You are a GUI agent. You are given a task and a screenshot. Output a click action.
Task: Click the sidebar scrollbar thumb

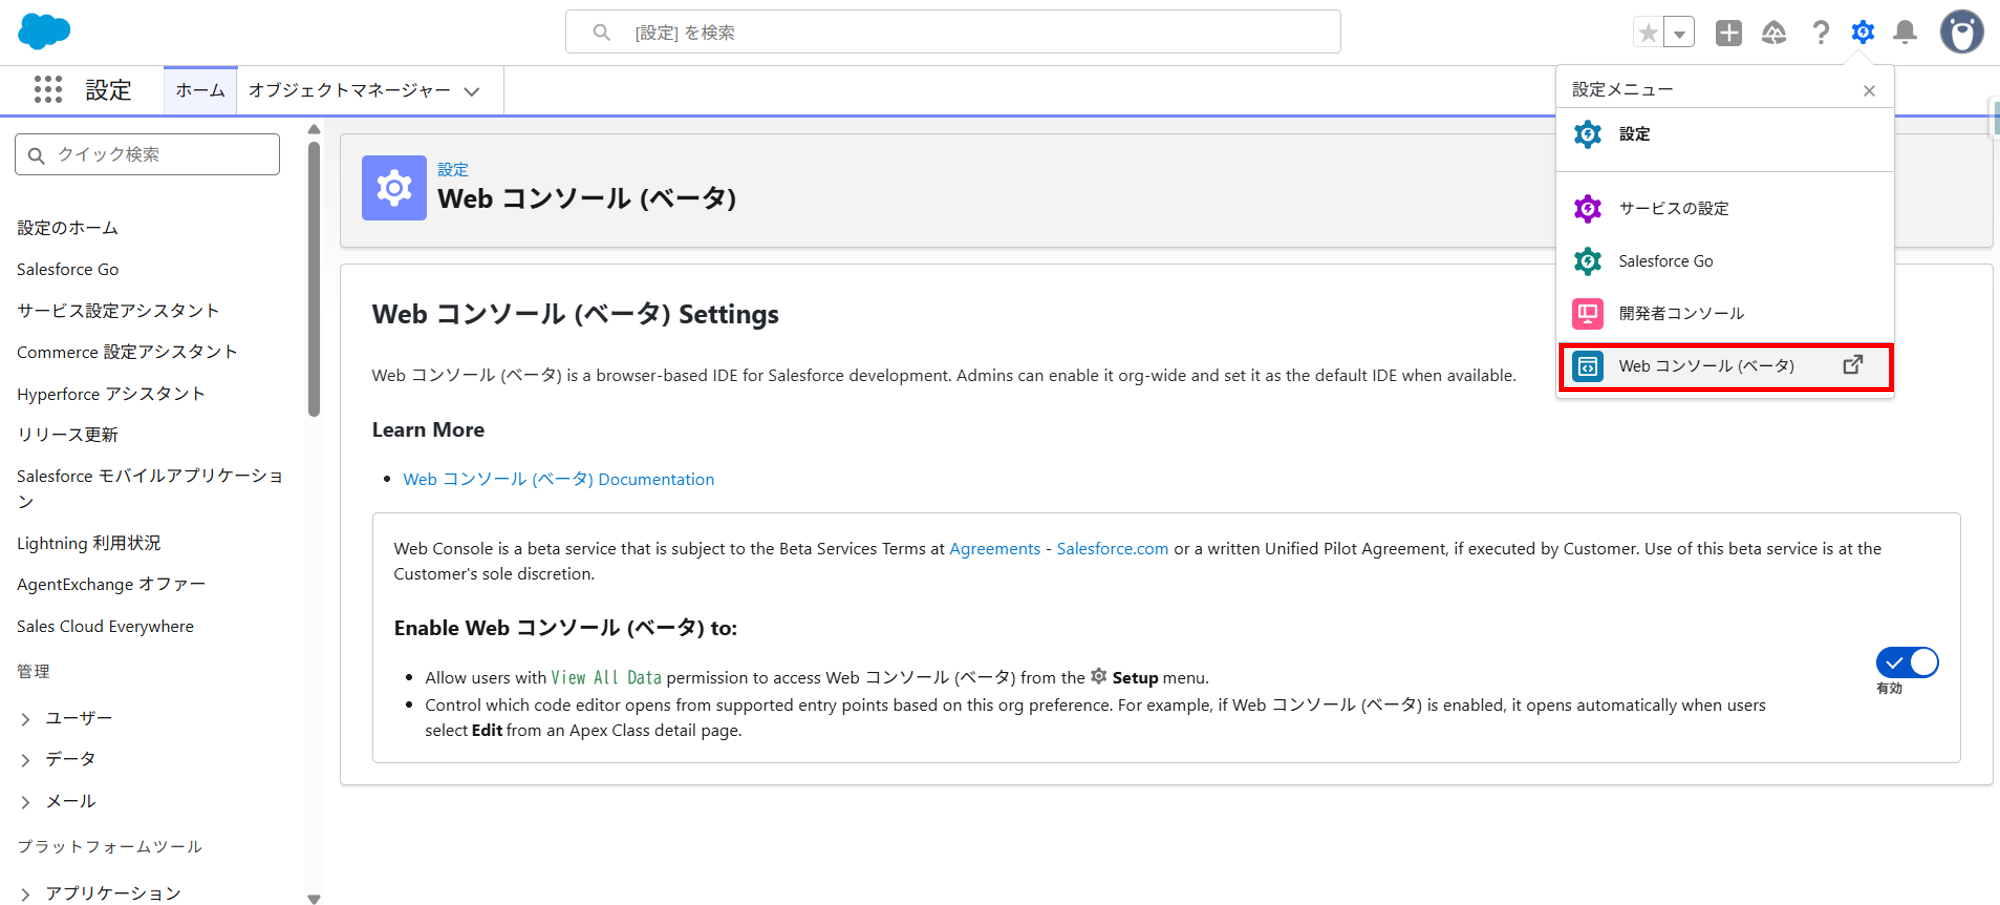click(x=314, y=278)
